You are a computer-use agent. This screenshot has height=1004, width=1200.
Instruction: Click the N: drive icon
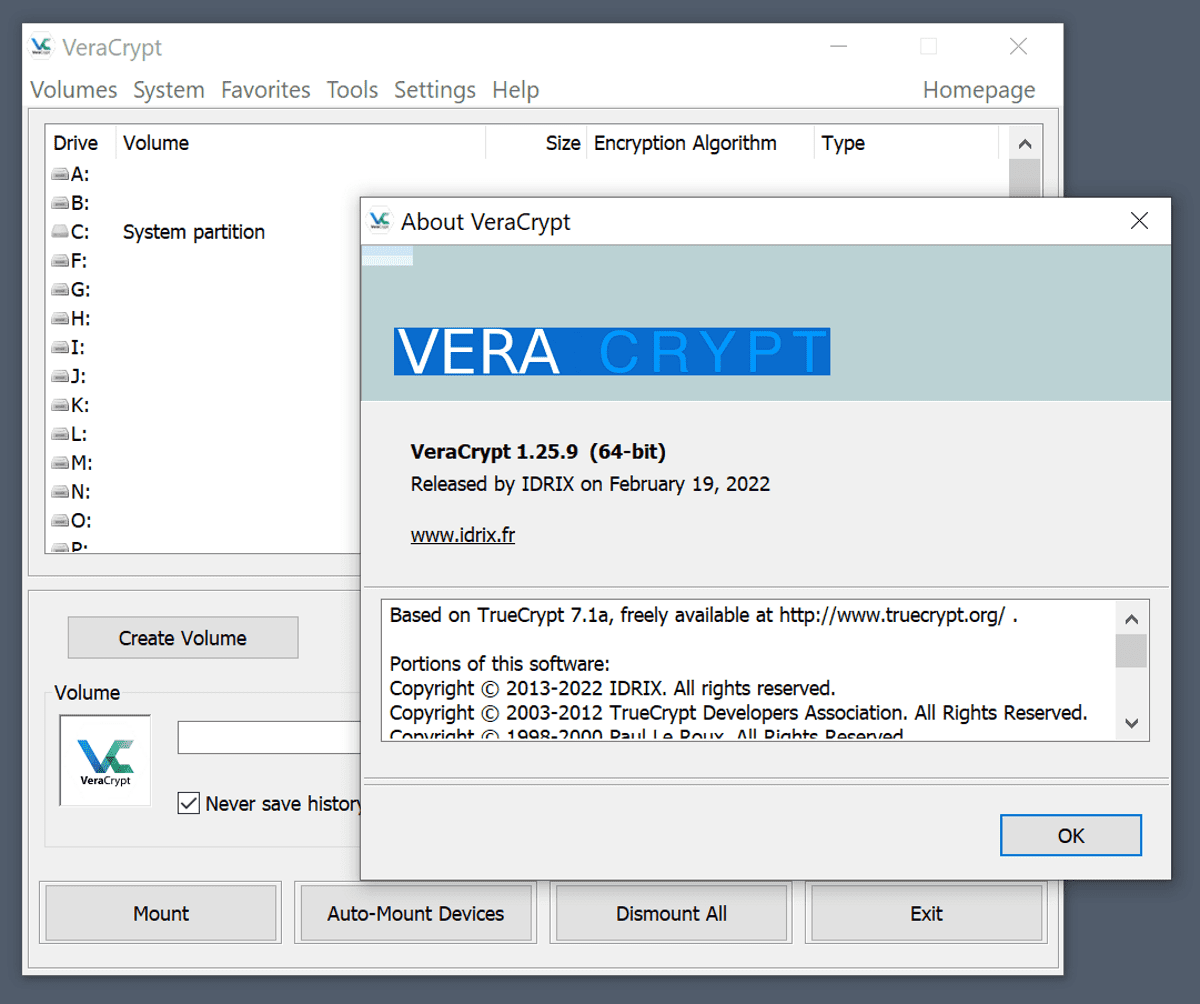60,494
